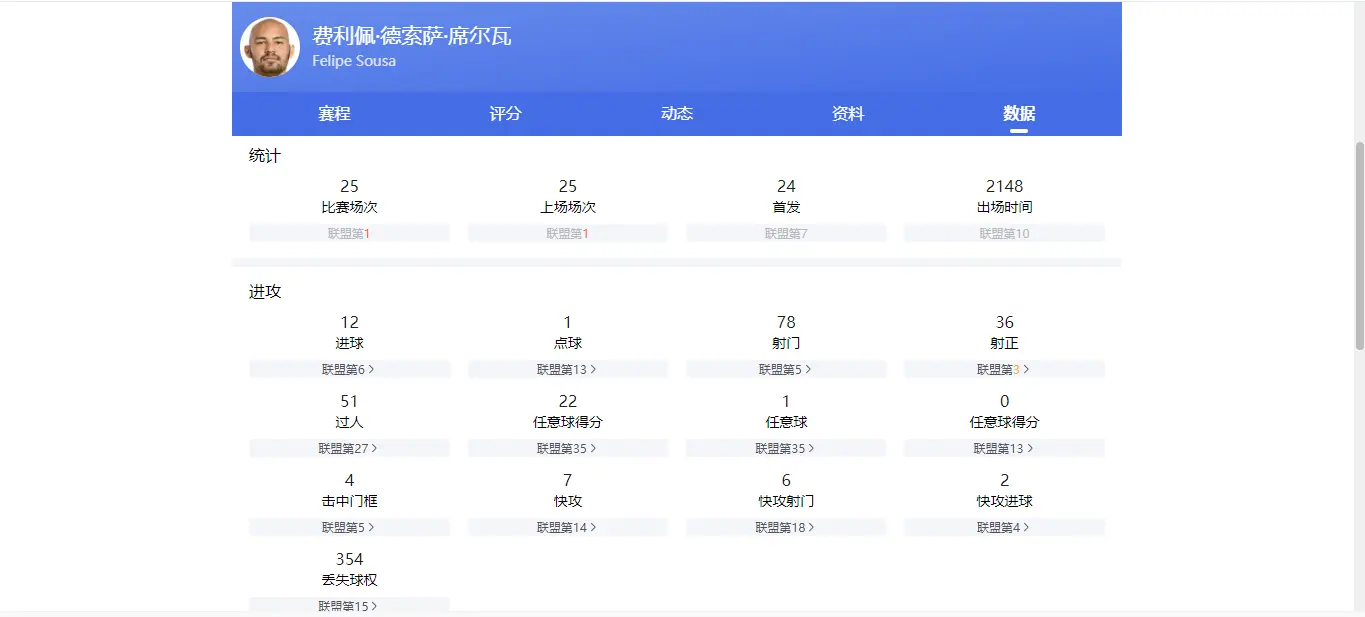Open 联盟第4 rank under 快攻进球

[1004, 527]
